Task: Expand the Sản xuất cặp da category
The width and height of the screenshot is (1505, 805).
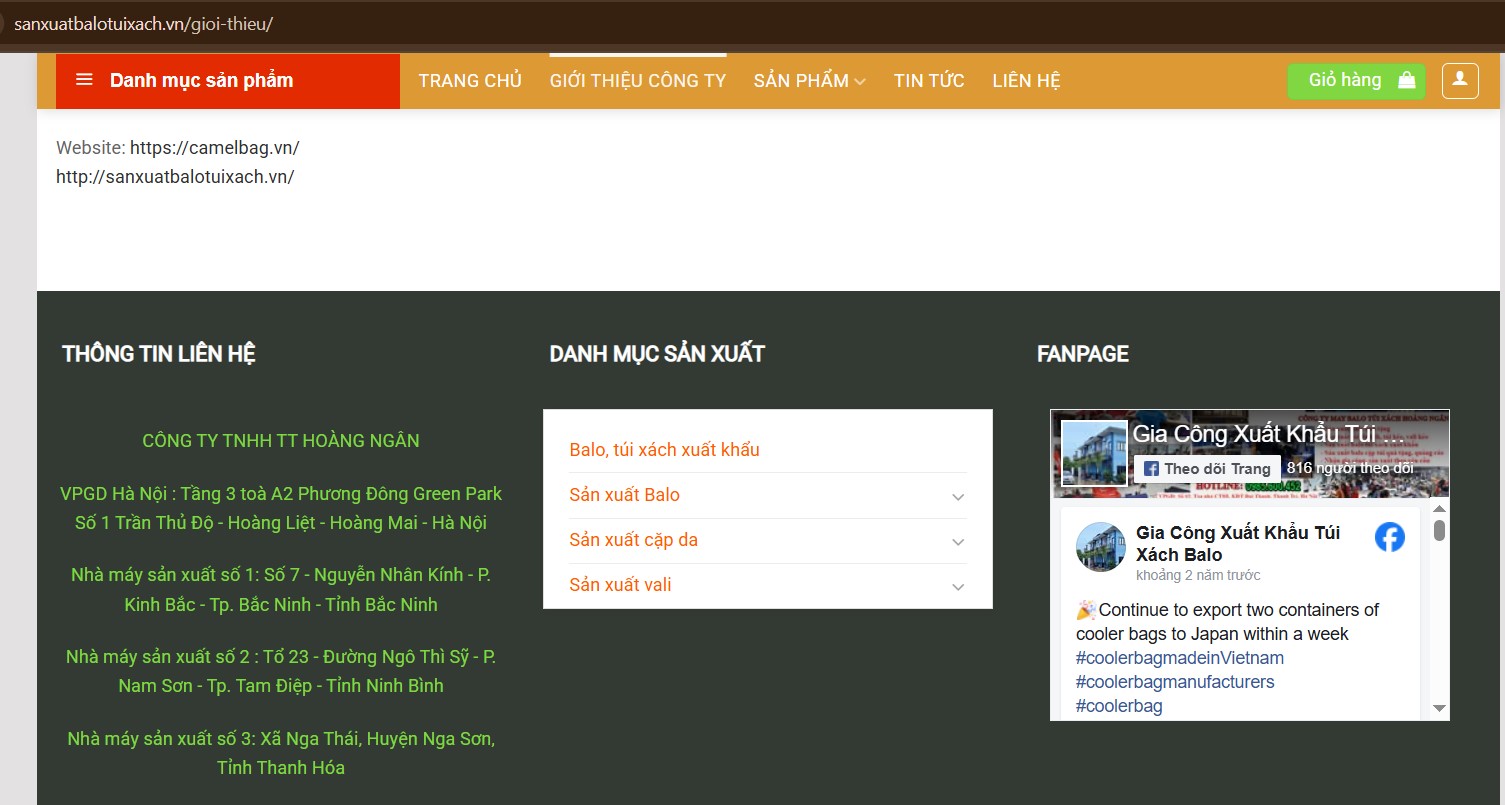Action: tap(958, 542)
